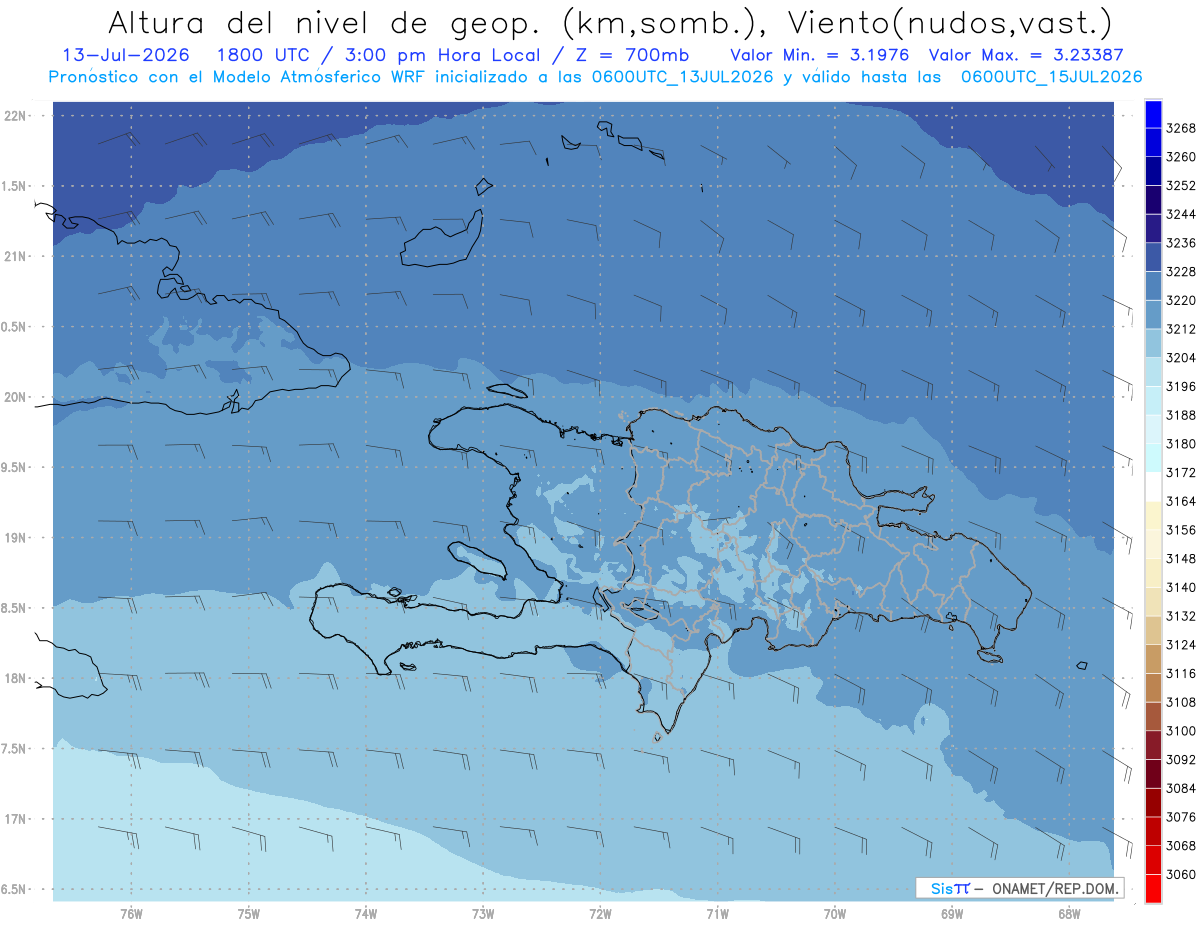Click the "0600UTC_13JUL2026" initialization time
1200x927 pixels.
(680, 77)
